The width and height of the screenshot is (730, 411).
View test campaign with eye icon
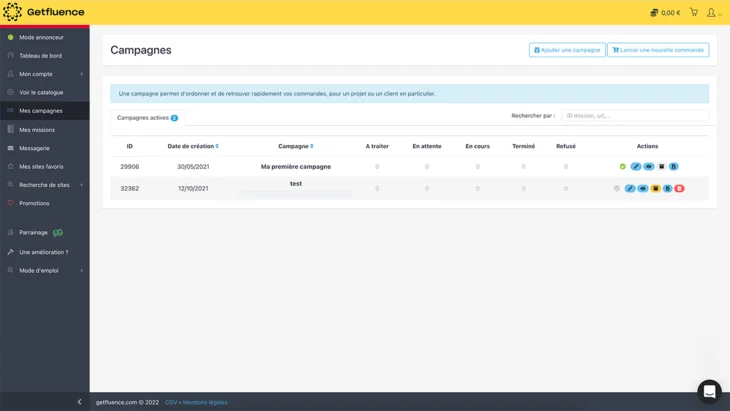(642, 189)
